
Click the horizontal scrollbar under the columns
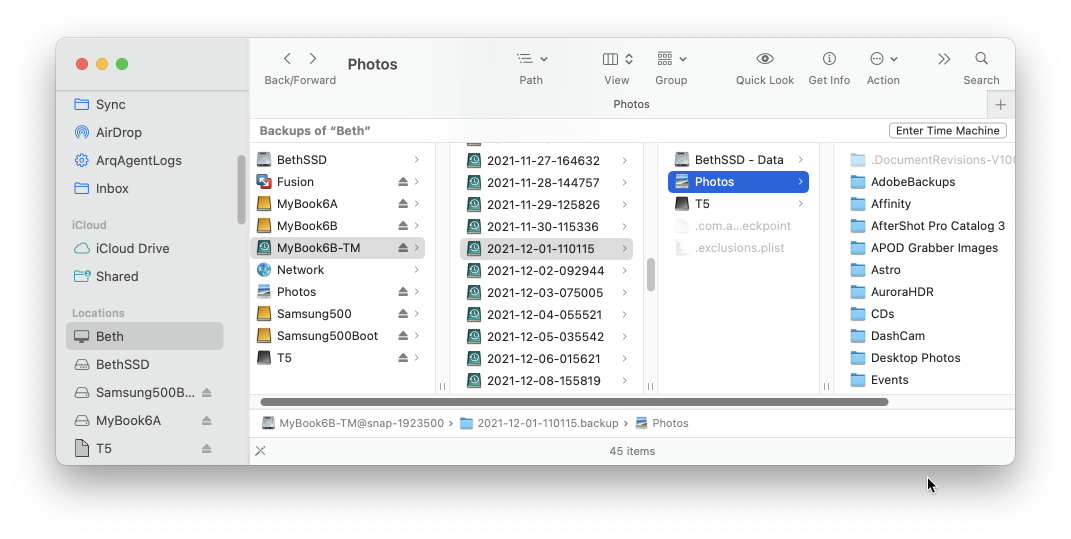coord(574,402)
